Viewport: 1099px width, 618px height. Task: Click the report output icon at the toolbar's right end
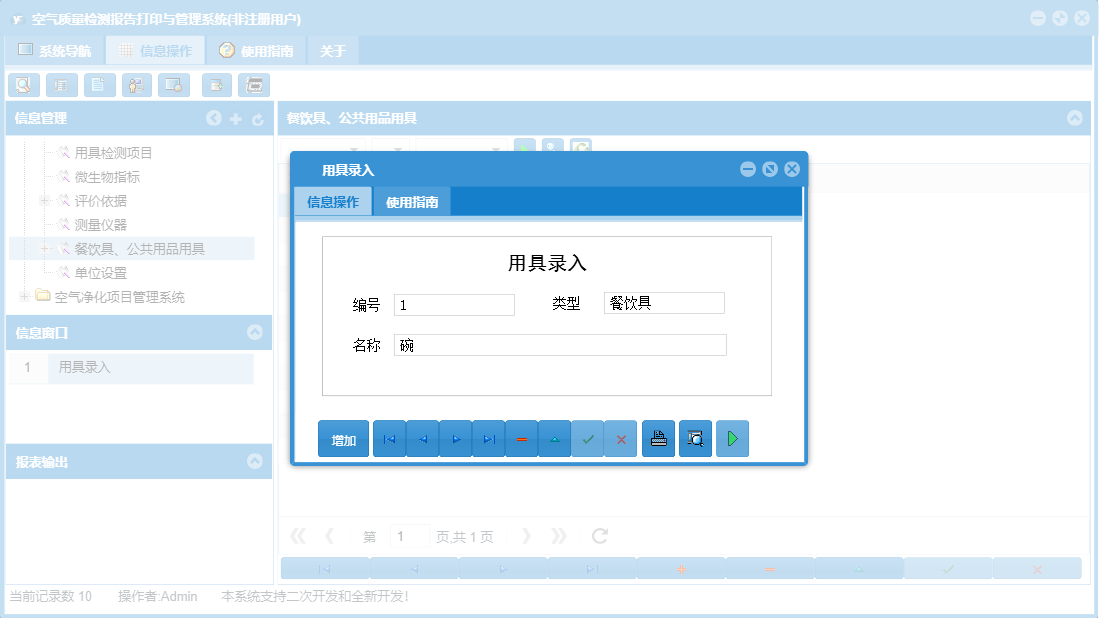tap(255, 85)
